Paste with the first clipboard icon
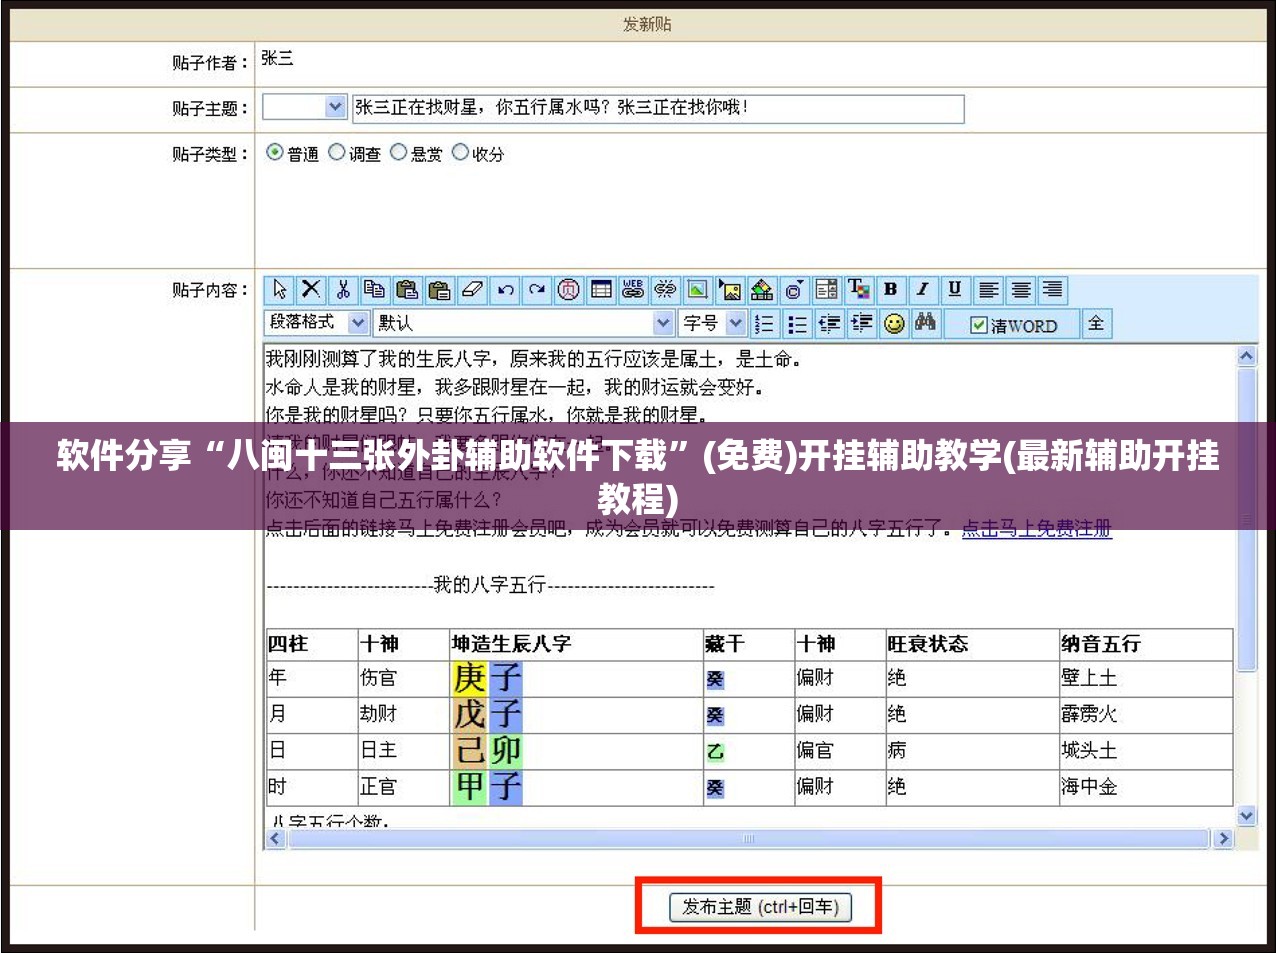Screen dimensions: 1276x953 click(x=407, y=290)
